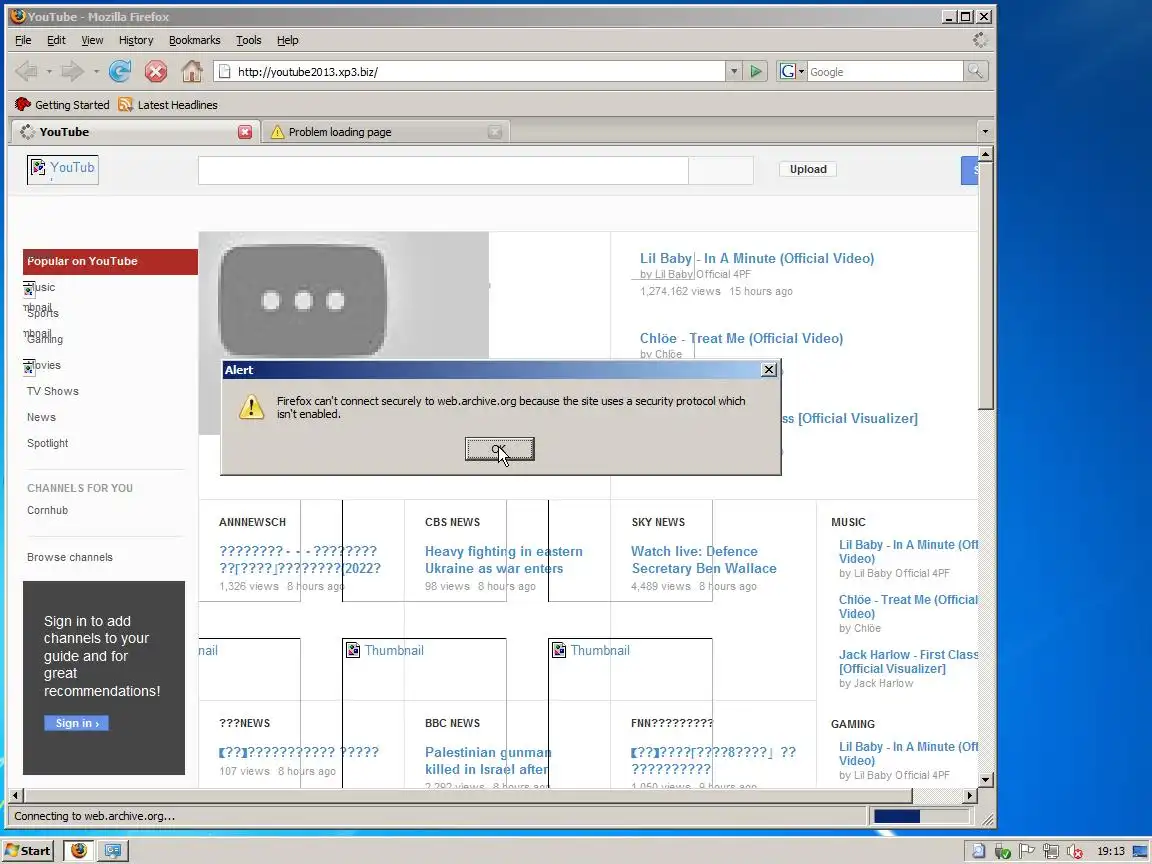Screen dimensions: 1152x864
Task: Open the search engine selector dropdown
Action: [791, 71]
